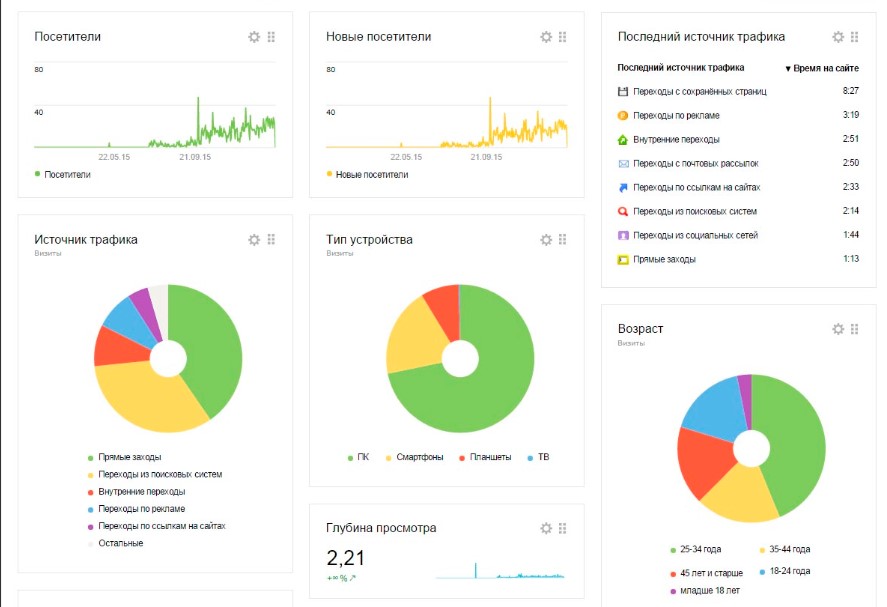Screen dimensions: 887x607
Task: Toggle Переходы из поисковых систем legend item
Action: 155,474
